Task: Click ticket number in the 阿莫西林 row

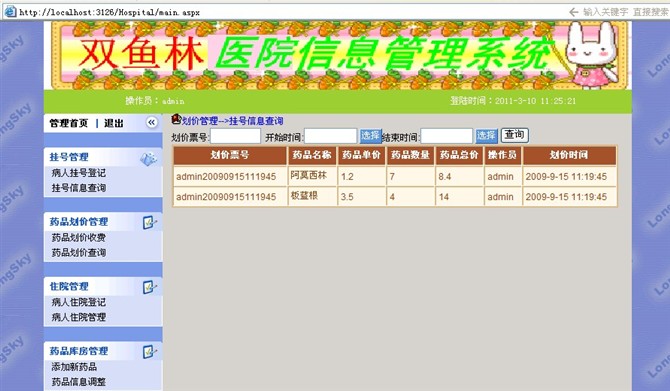Action: [x=226, y=176]
